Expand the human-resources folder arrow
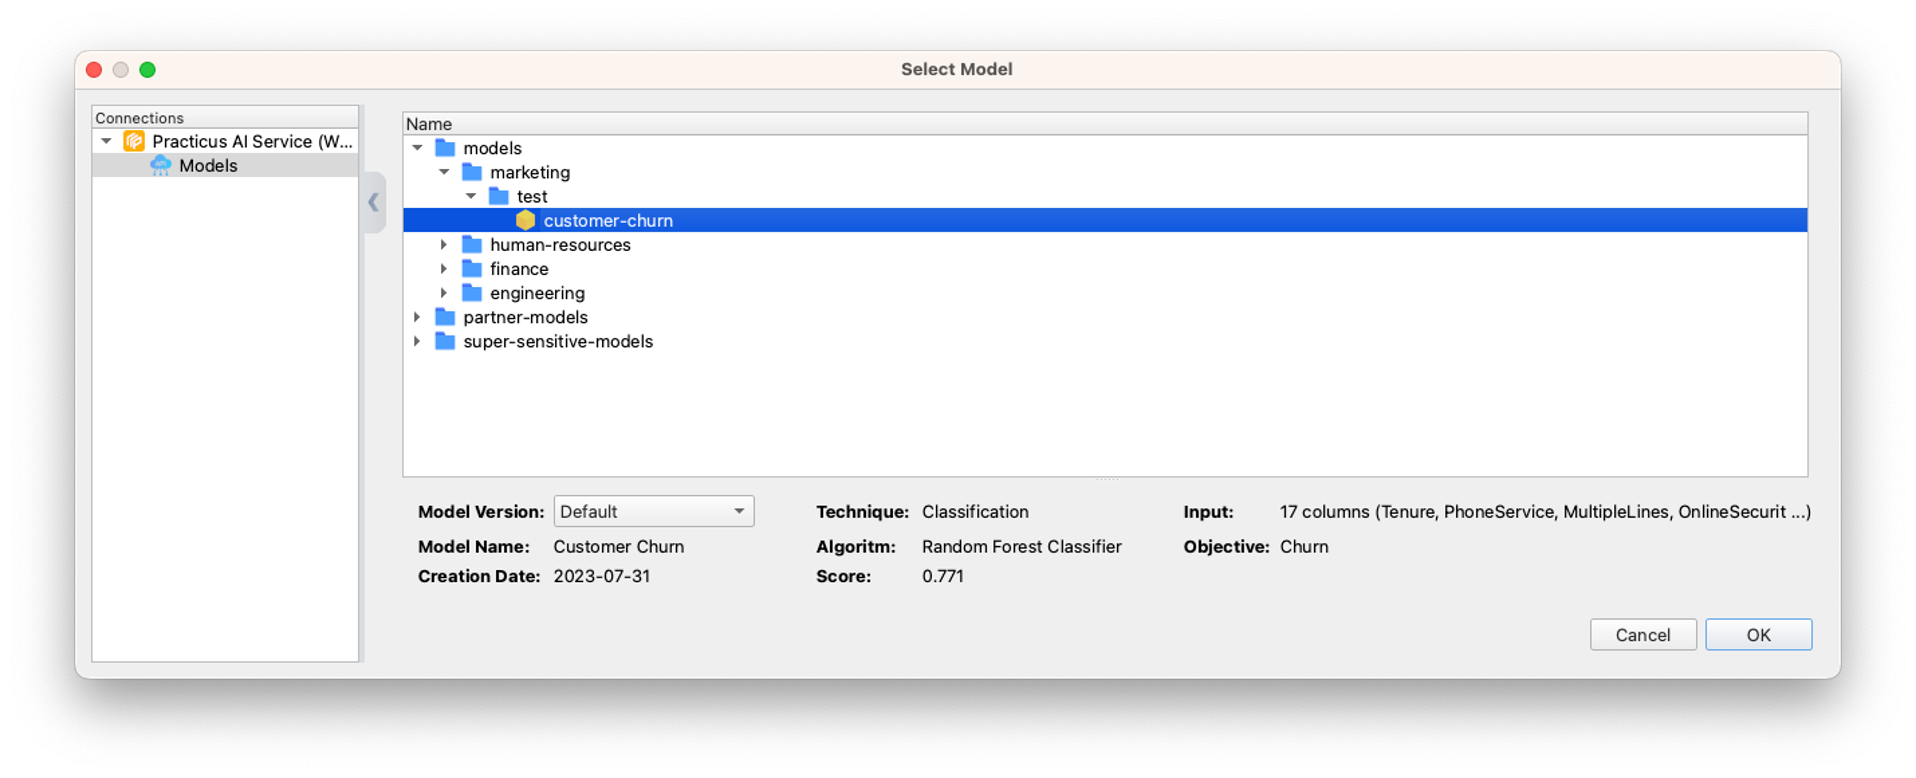The height and width of the screenshot is (778, 1916). tap(444, 245)
